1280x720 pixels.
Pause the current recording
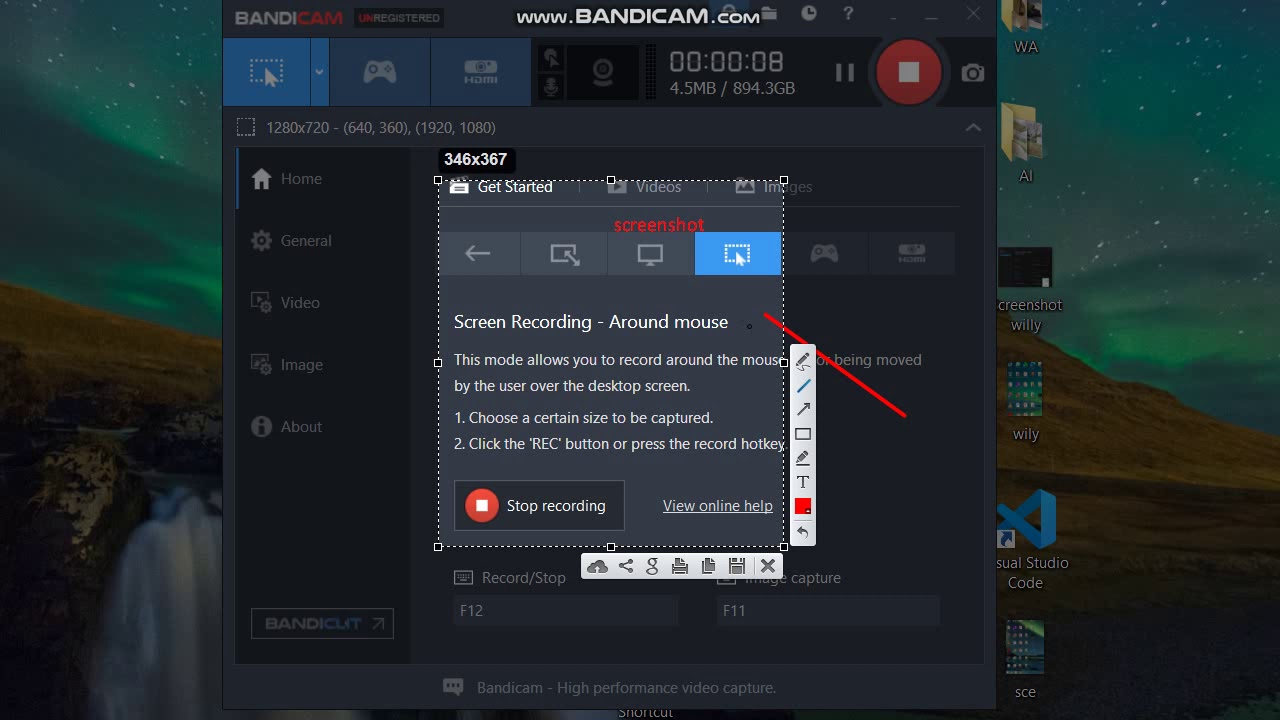[x=845, y=72]
